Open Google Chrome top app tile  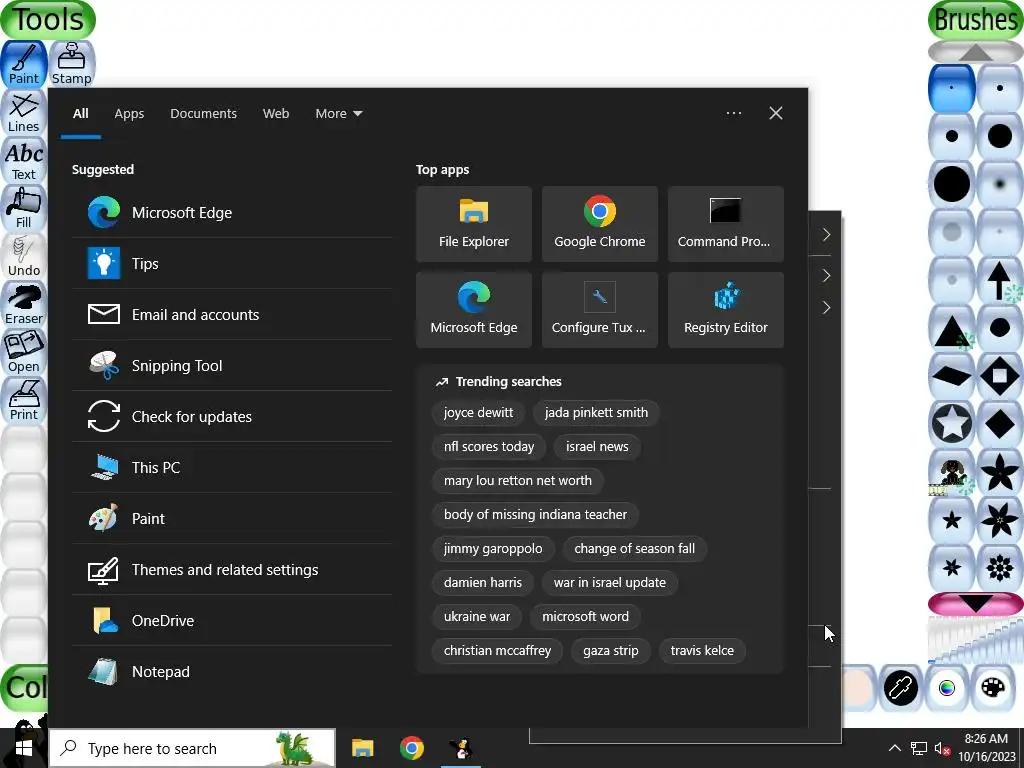coord(600,224)
